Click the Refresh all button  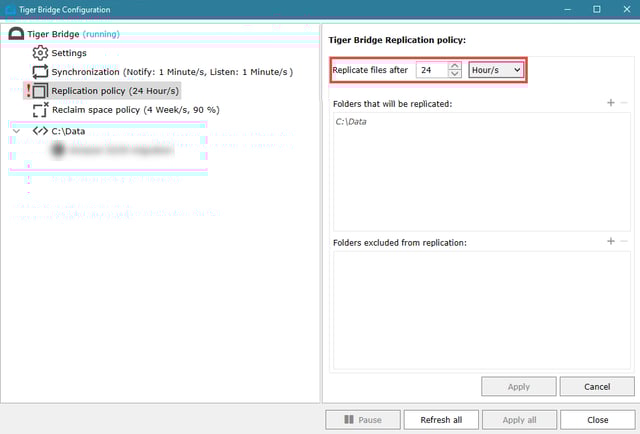point(441,420)
